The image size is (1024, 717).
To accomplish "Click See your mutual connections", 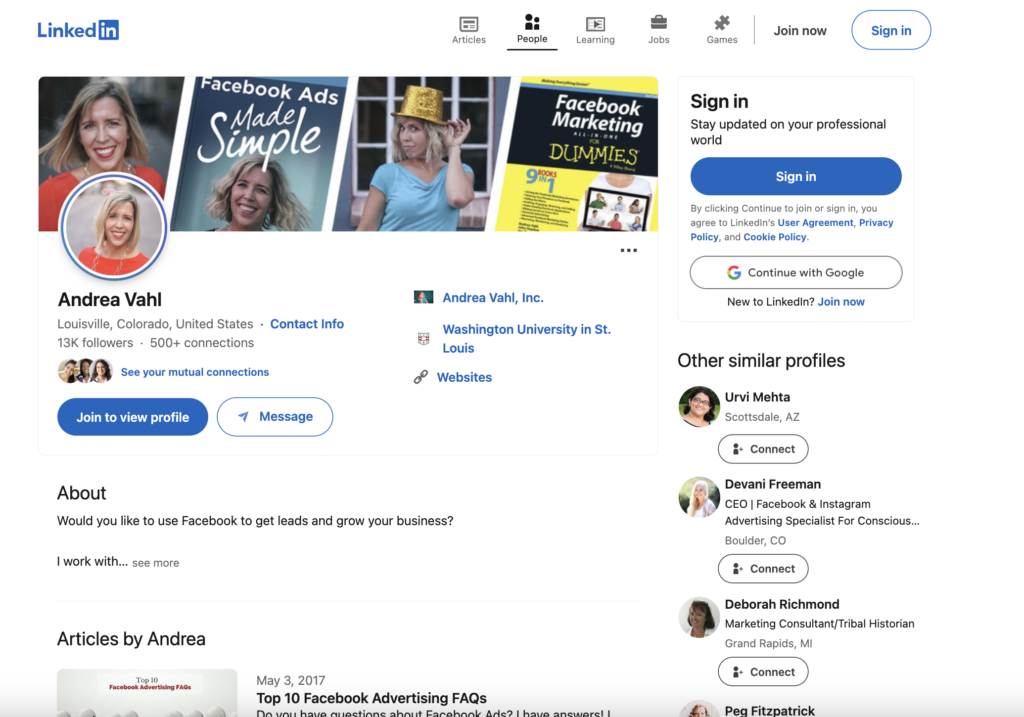I will (195, 372).
